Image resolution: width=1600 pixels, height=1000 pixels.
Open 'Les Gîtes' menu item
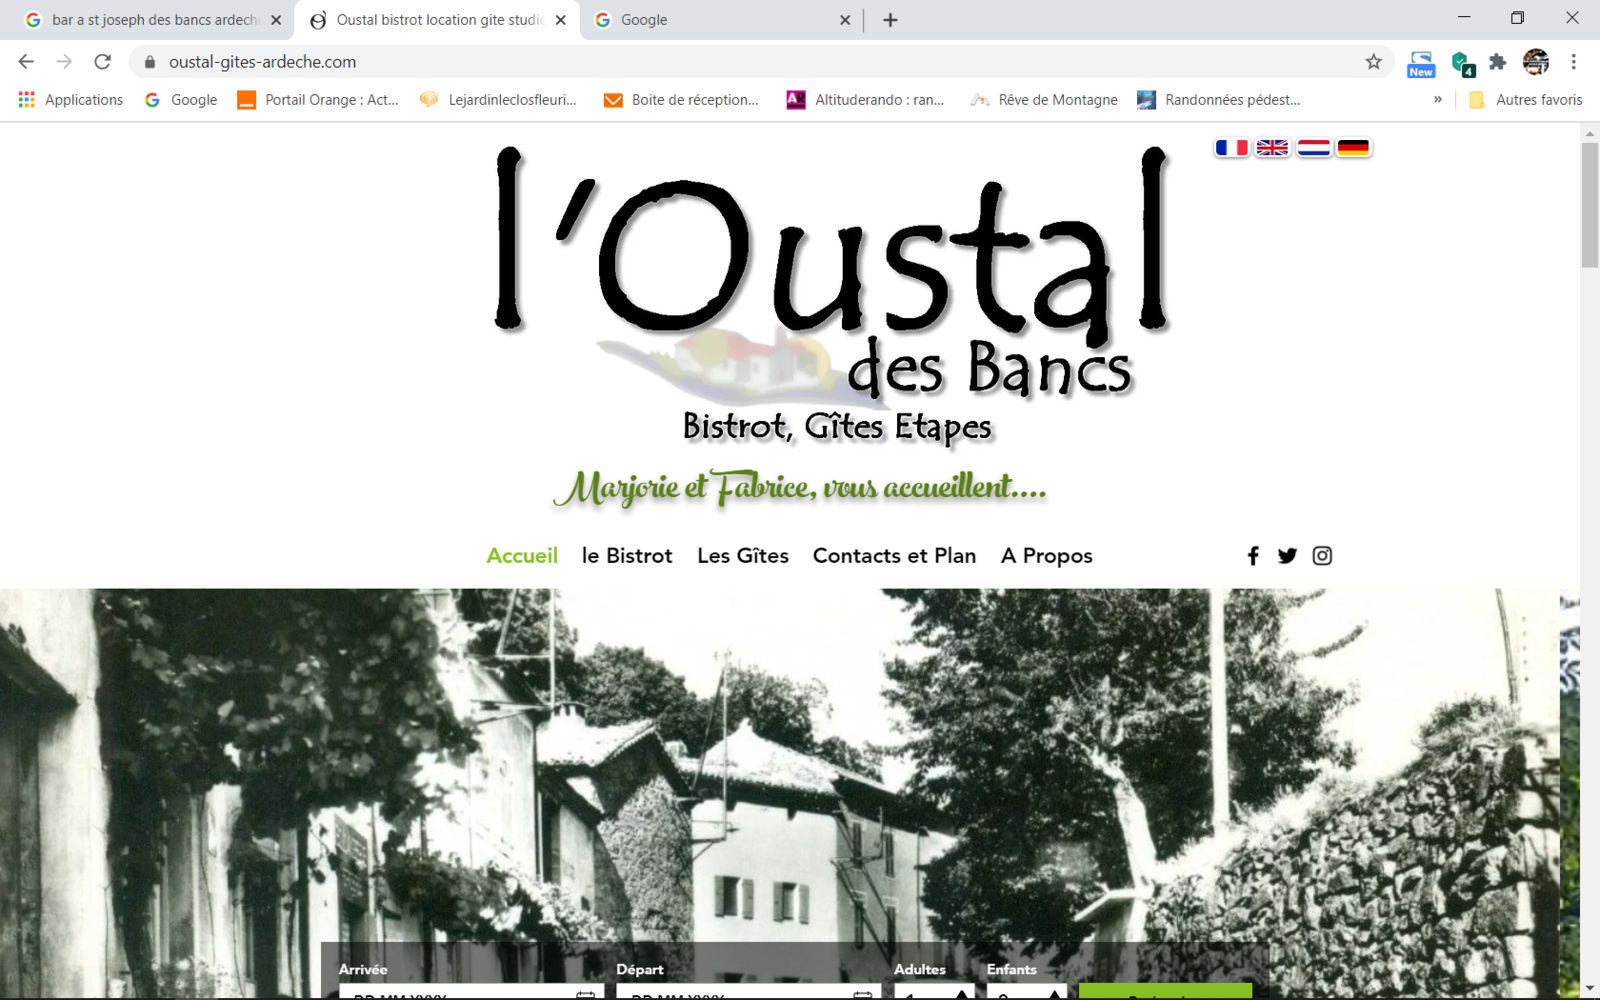click(x=743, y=556)
